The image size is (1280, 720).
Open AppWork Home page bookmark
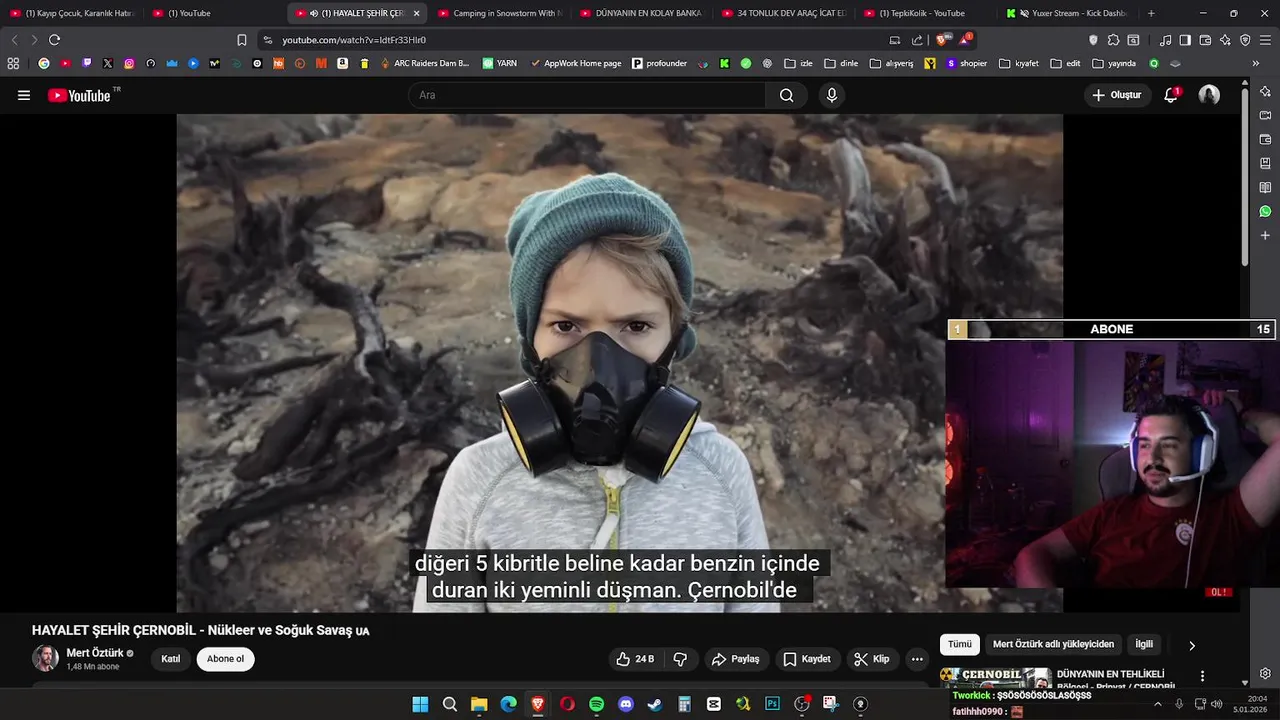click(x=575, y=63)
